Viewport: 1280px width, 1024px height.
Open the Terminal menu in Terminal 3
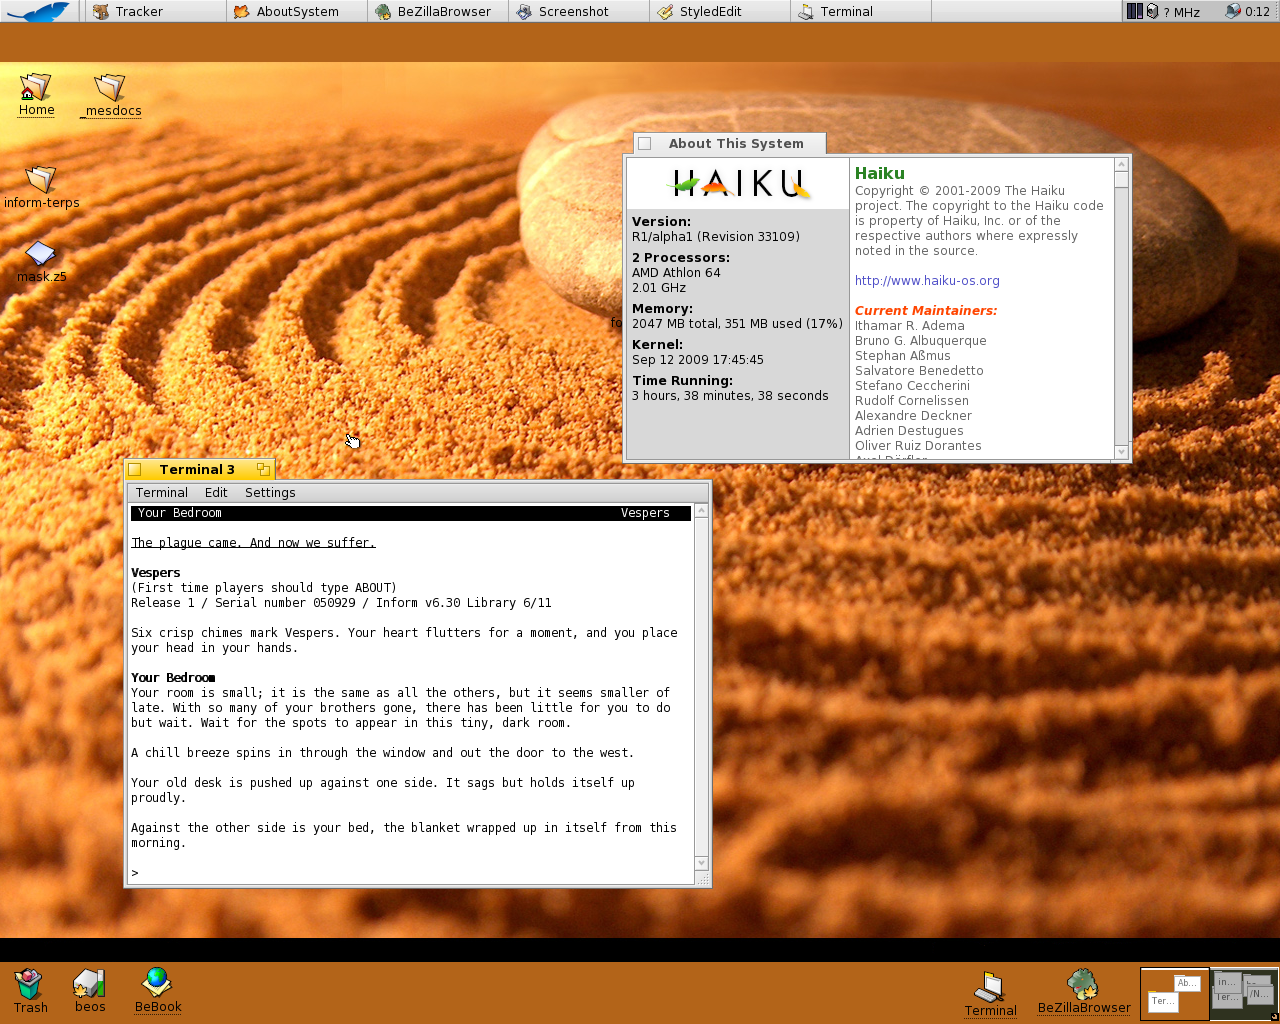click(x=162, y=493)
